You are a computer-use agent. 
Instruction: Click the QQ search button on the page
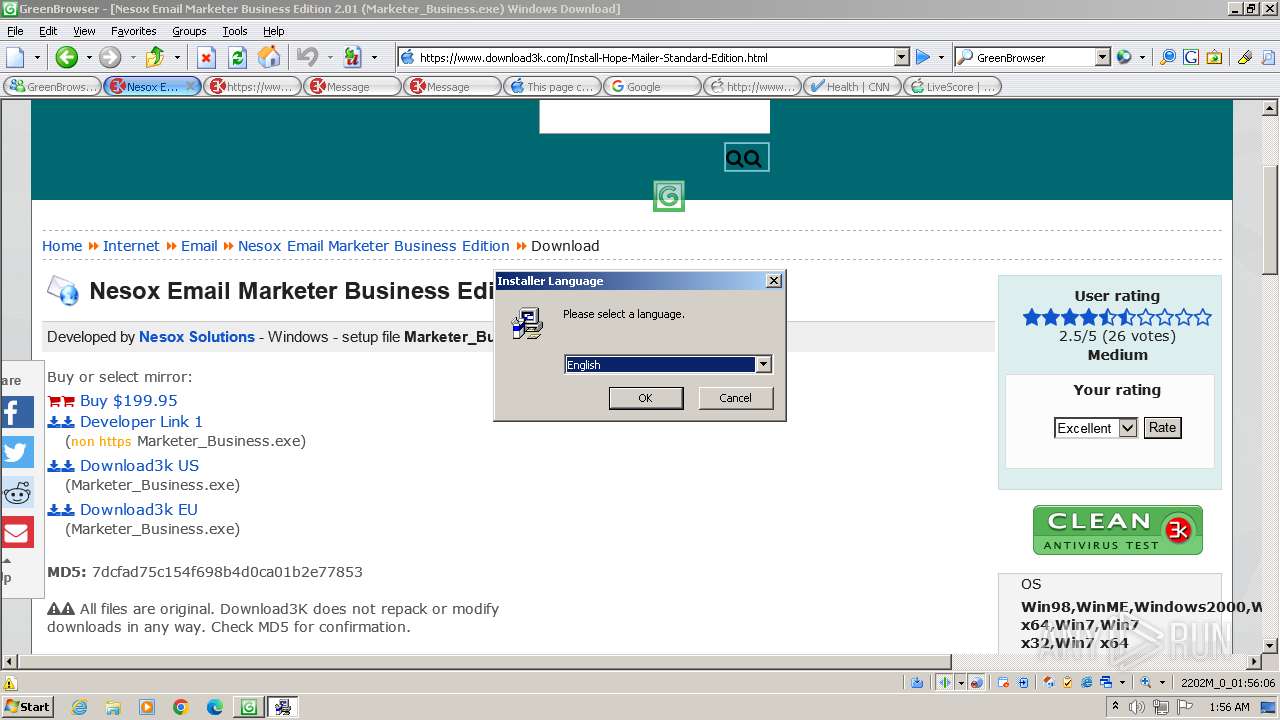[x=746, y=158]
